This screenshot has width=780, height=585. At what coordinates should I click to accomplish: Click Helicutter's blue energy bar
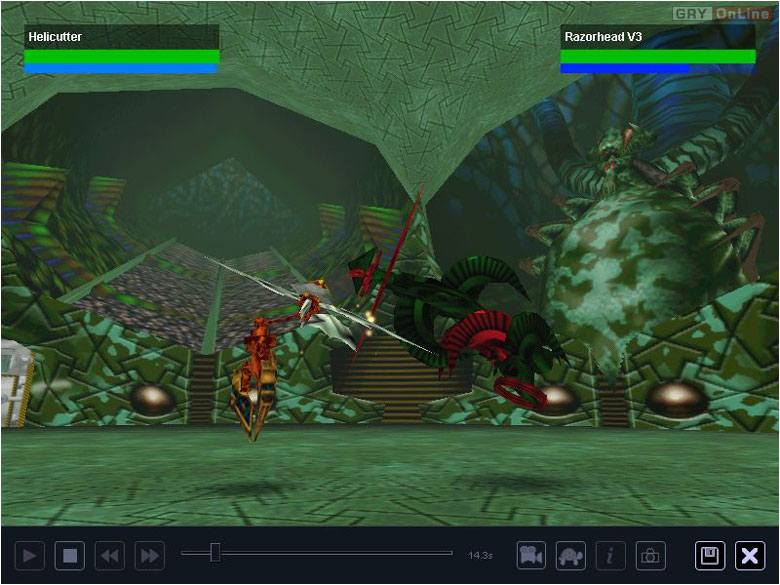(121, 69)
